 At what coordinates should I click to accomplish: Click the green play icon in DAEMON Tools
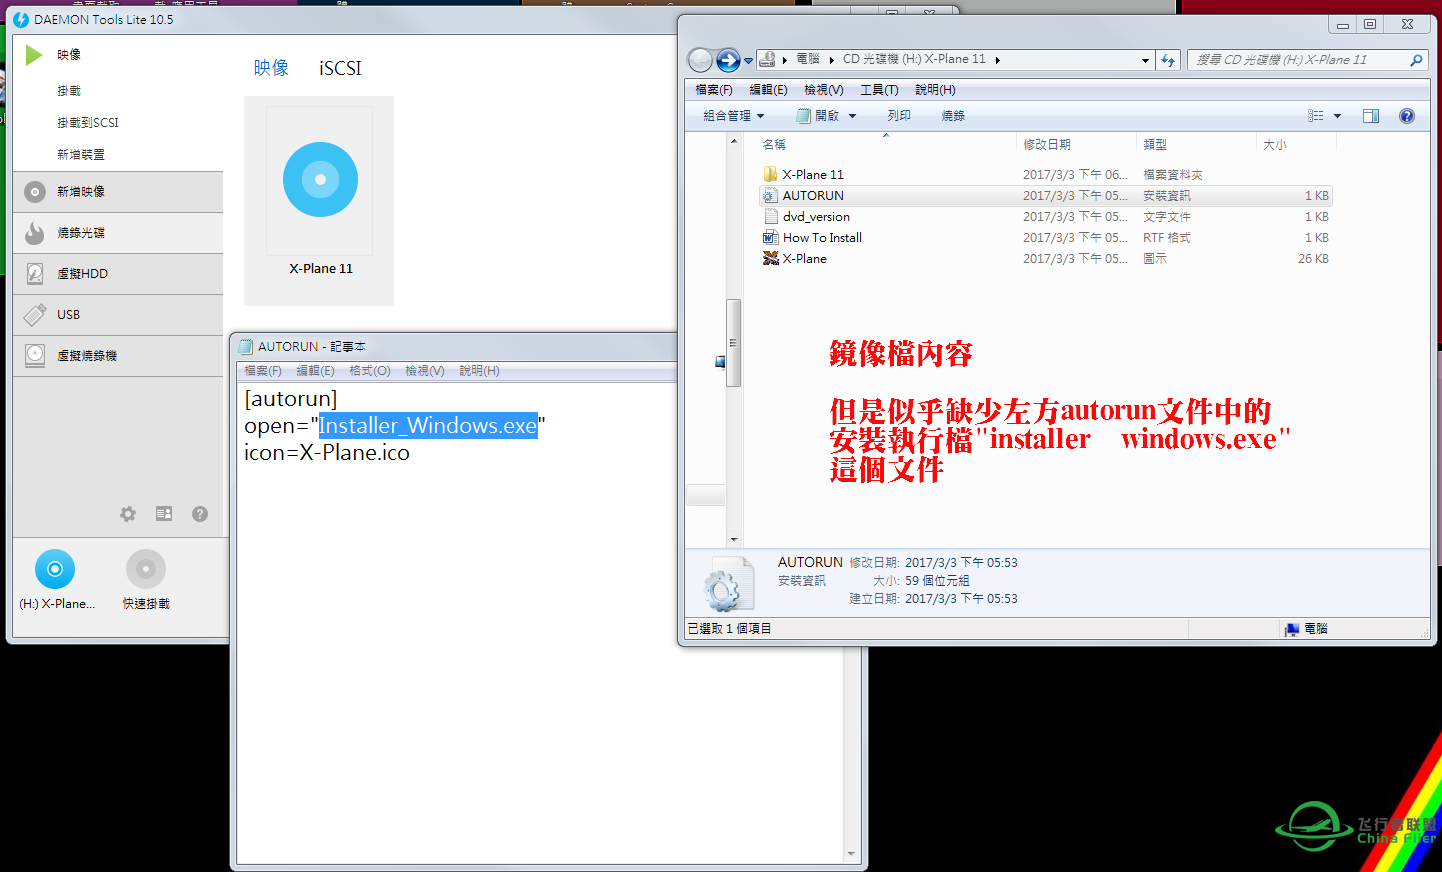click(x=34, y=55)
